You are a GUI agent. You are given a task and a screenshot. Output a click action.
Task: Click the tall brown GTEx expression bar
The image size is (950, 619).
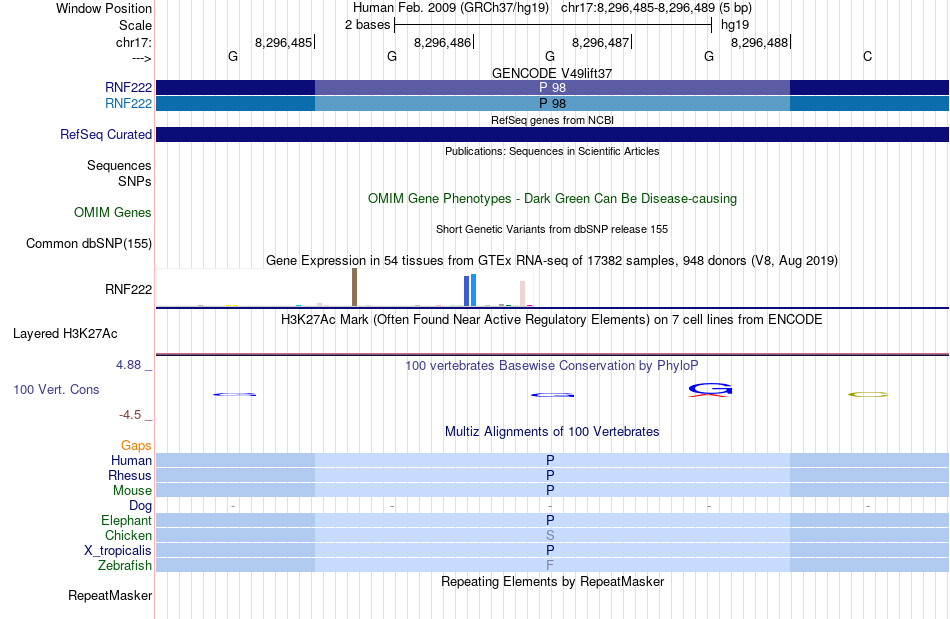tap(354, 288)
